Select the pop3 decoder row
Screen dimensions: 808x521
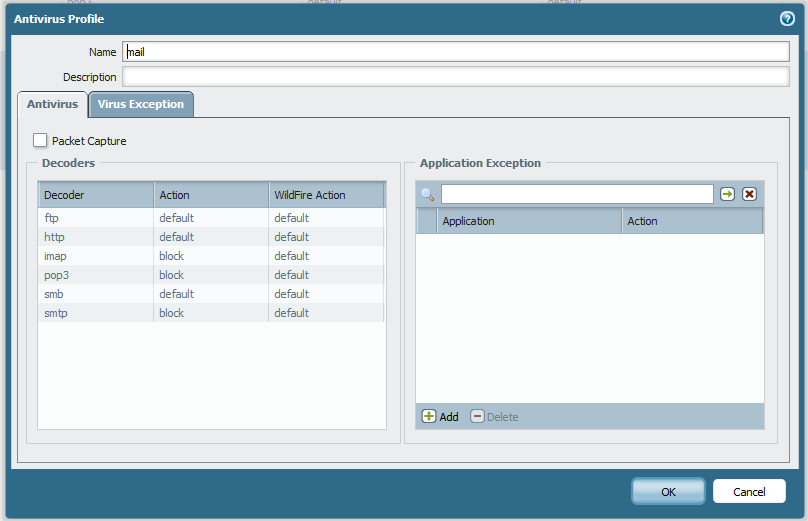click(96, 275)
